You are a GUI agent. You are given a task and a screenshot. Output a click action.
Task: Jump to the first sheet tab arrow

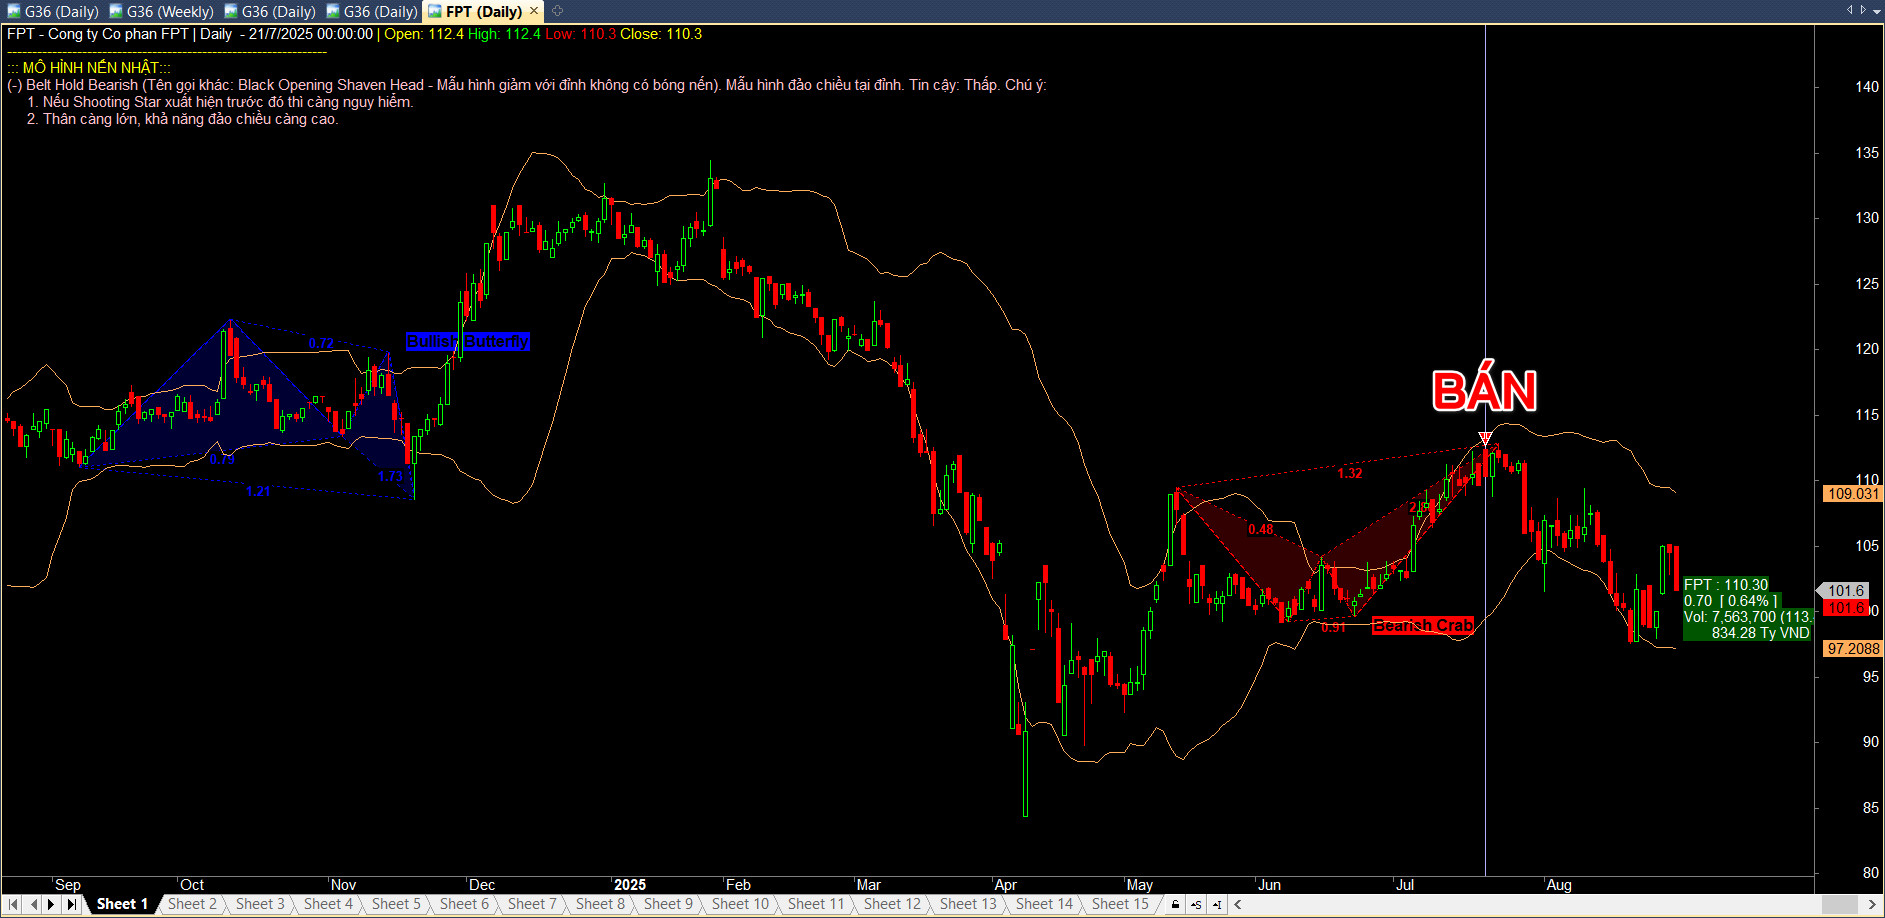[13, 904]
